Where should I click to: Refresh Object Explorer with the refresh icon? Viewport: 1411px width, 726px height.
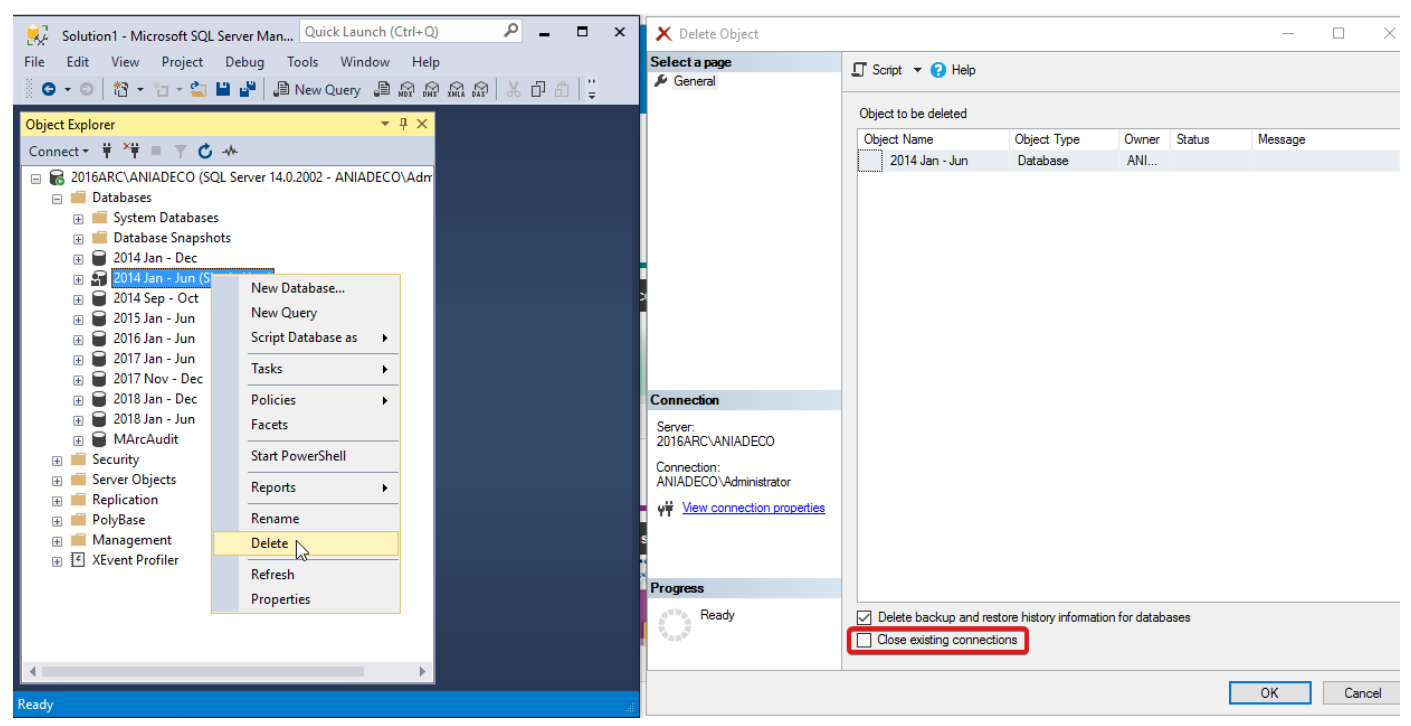205,151
